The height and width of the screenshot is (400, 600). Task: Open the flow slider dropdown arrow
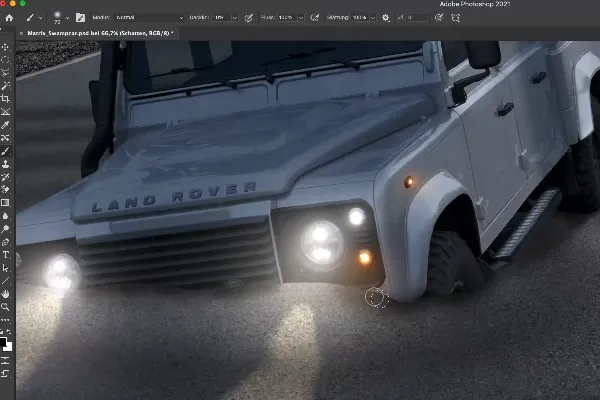pyautogui.click(x=301, y=18)
